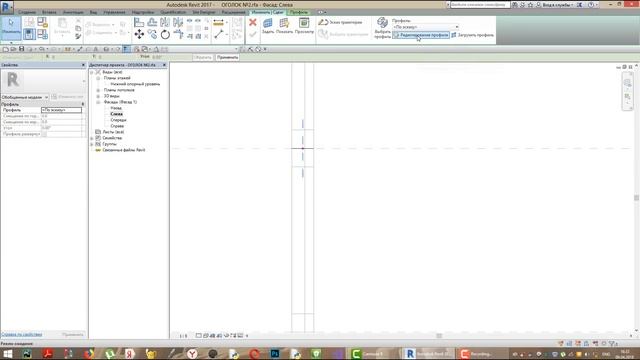The width and height of the screenshot is (640, 360).
Task: Expand the Ceiling Plans tree node
Action: (x=98, y=90)
